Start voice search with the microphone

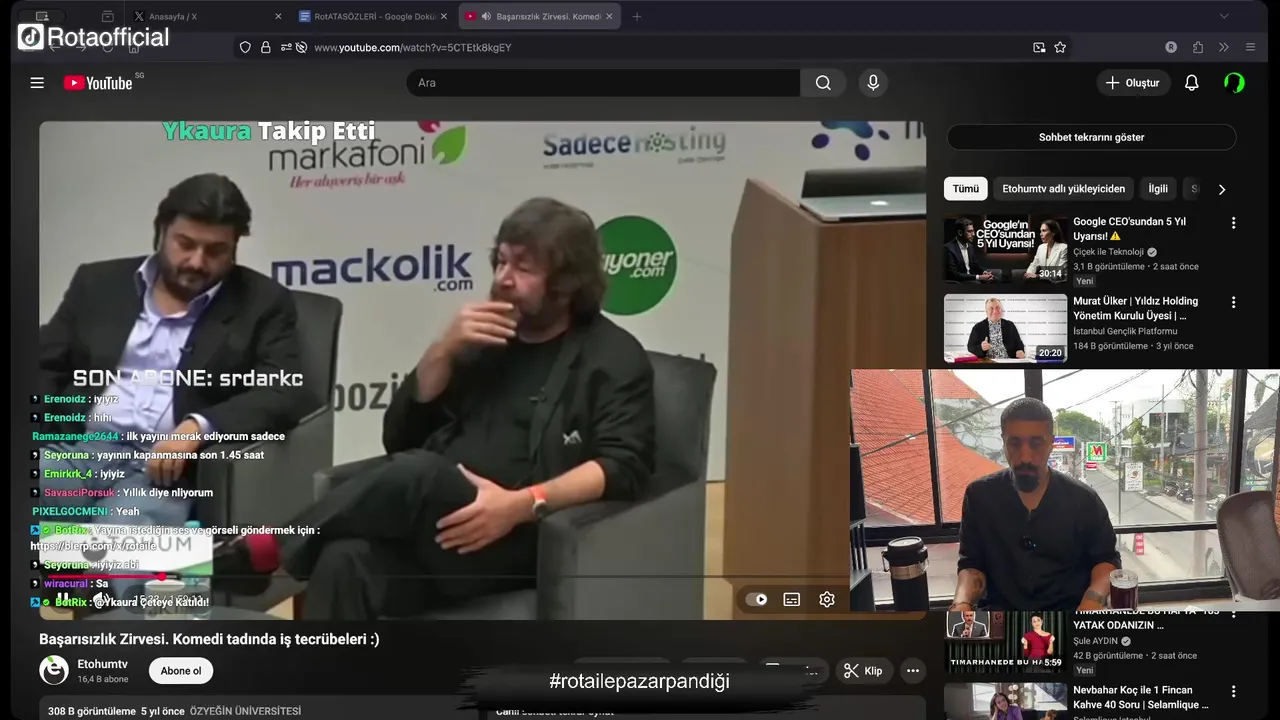pos(873,83)
